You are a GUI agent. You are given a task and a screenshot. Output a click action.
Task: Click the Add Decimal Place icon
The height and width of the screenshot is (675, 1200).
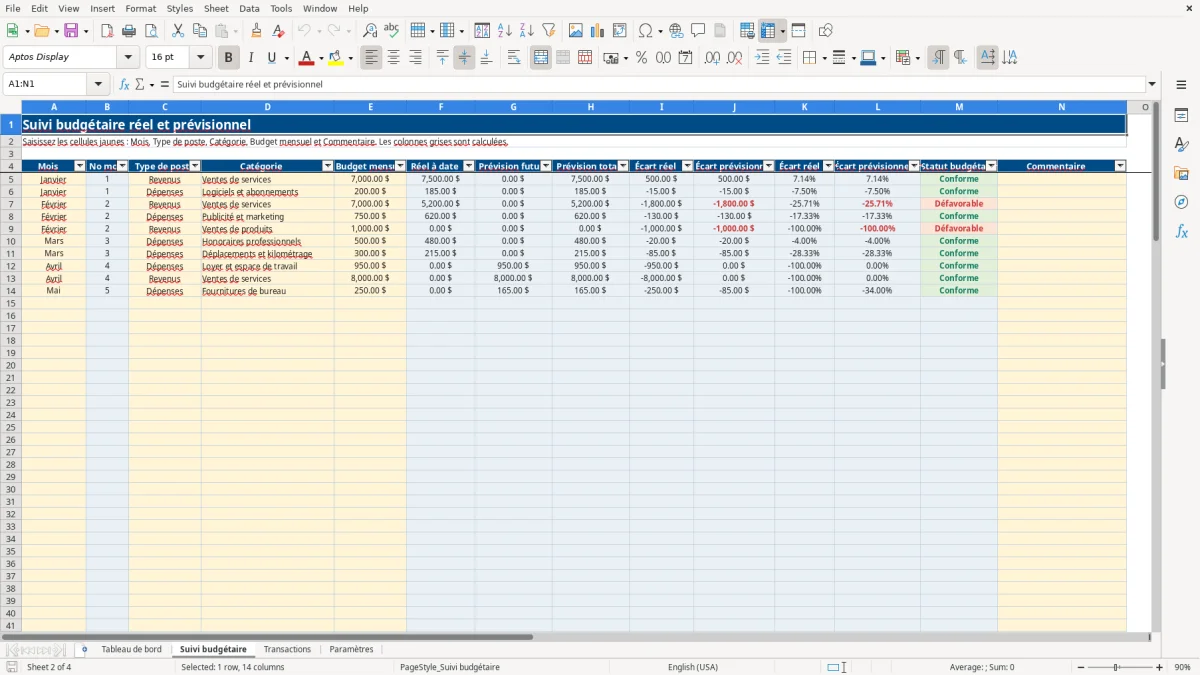coord(712,58)
